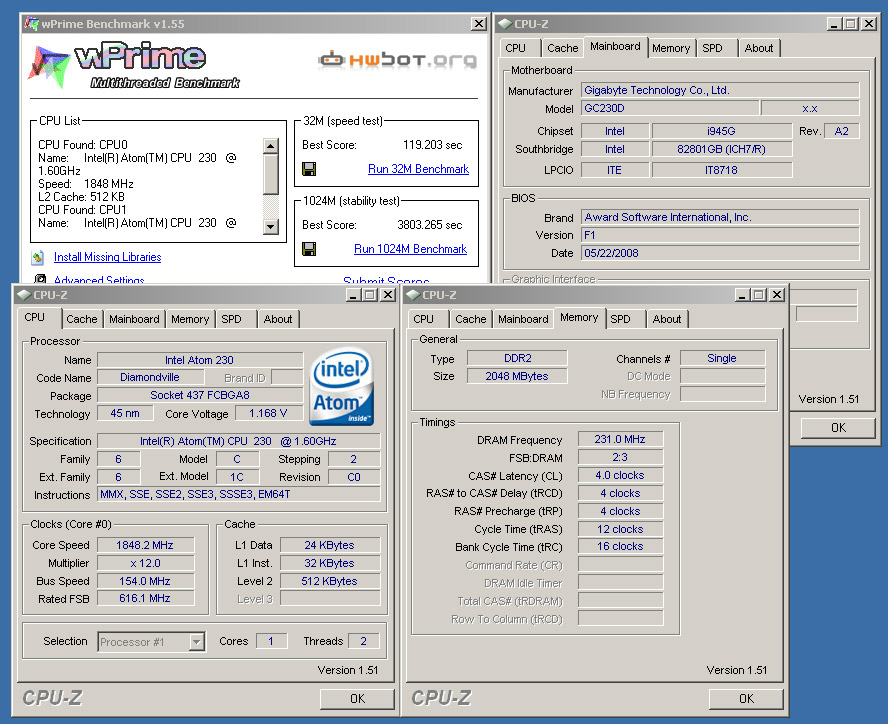888x724 pixels.
Task: Click OK in the CPU-Z processor window
Action: (x=357, y=699)
